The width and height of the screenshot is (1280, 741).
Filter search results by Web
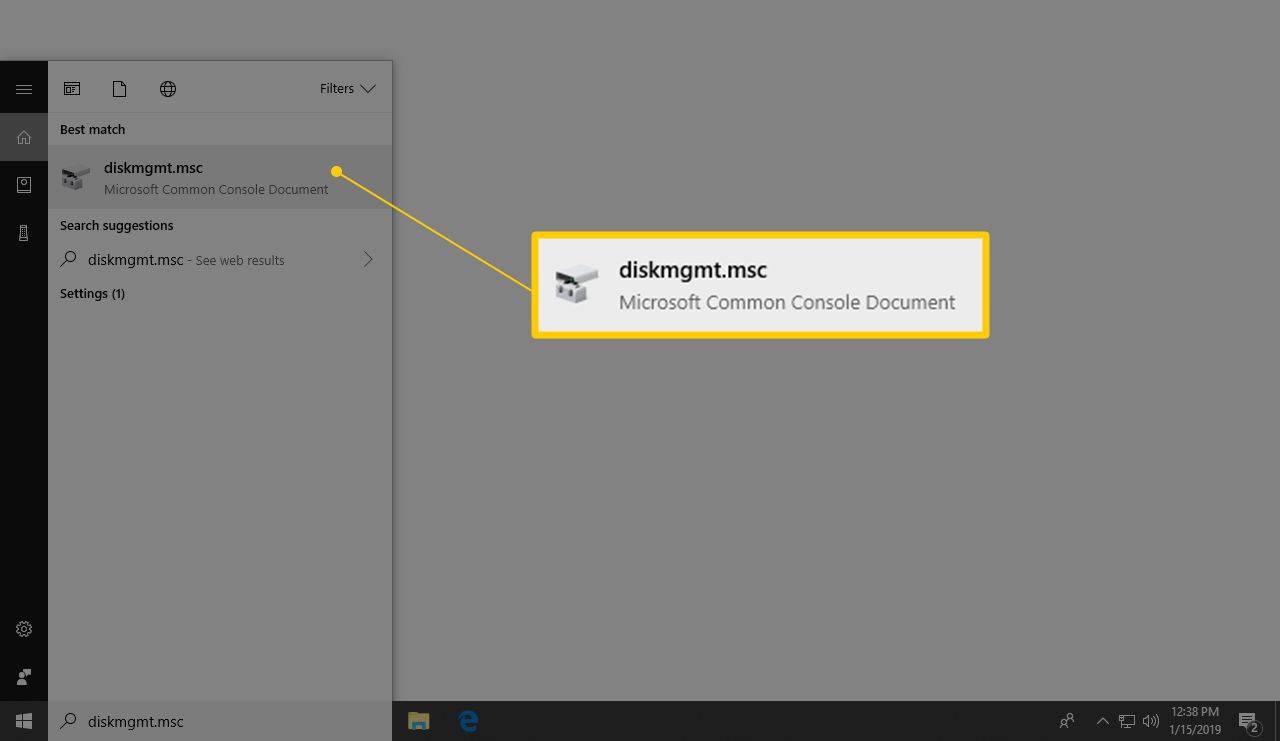(x=168, y=89)
